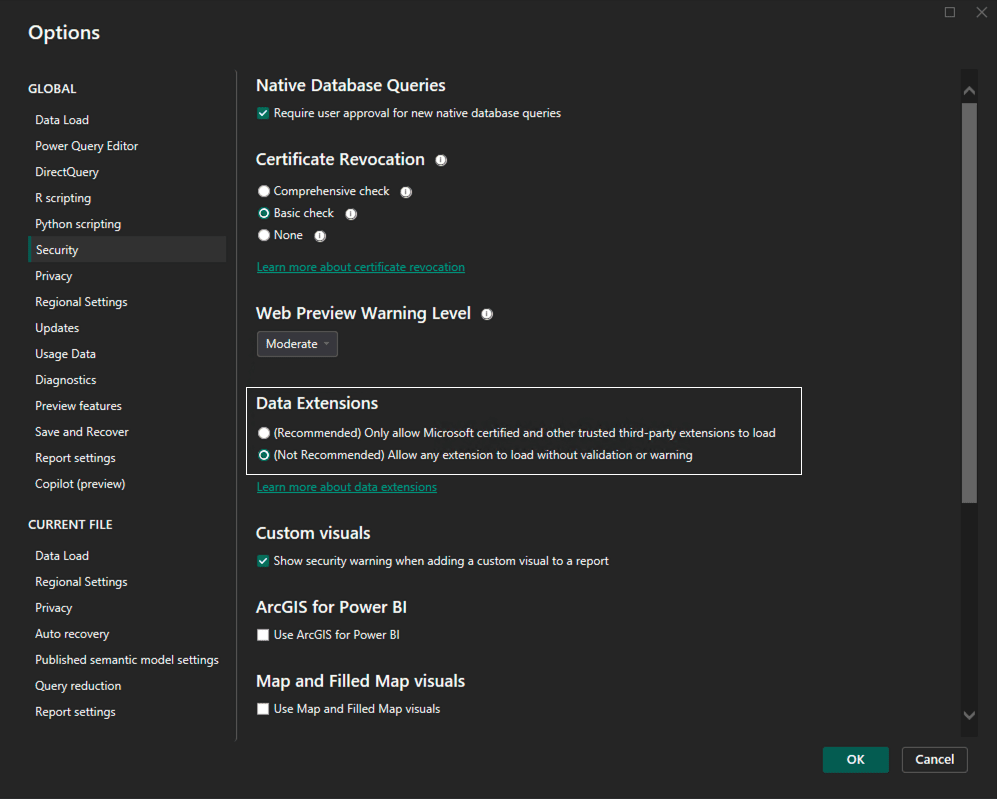The height and width of the screenshot is (799, 997).
Task: Open Learn more about data extensions link
Action: [346, 487]
